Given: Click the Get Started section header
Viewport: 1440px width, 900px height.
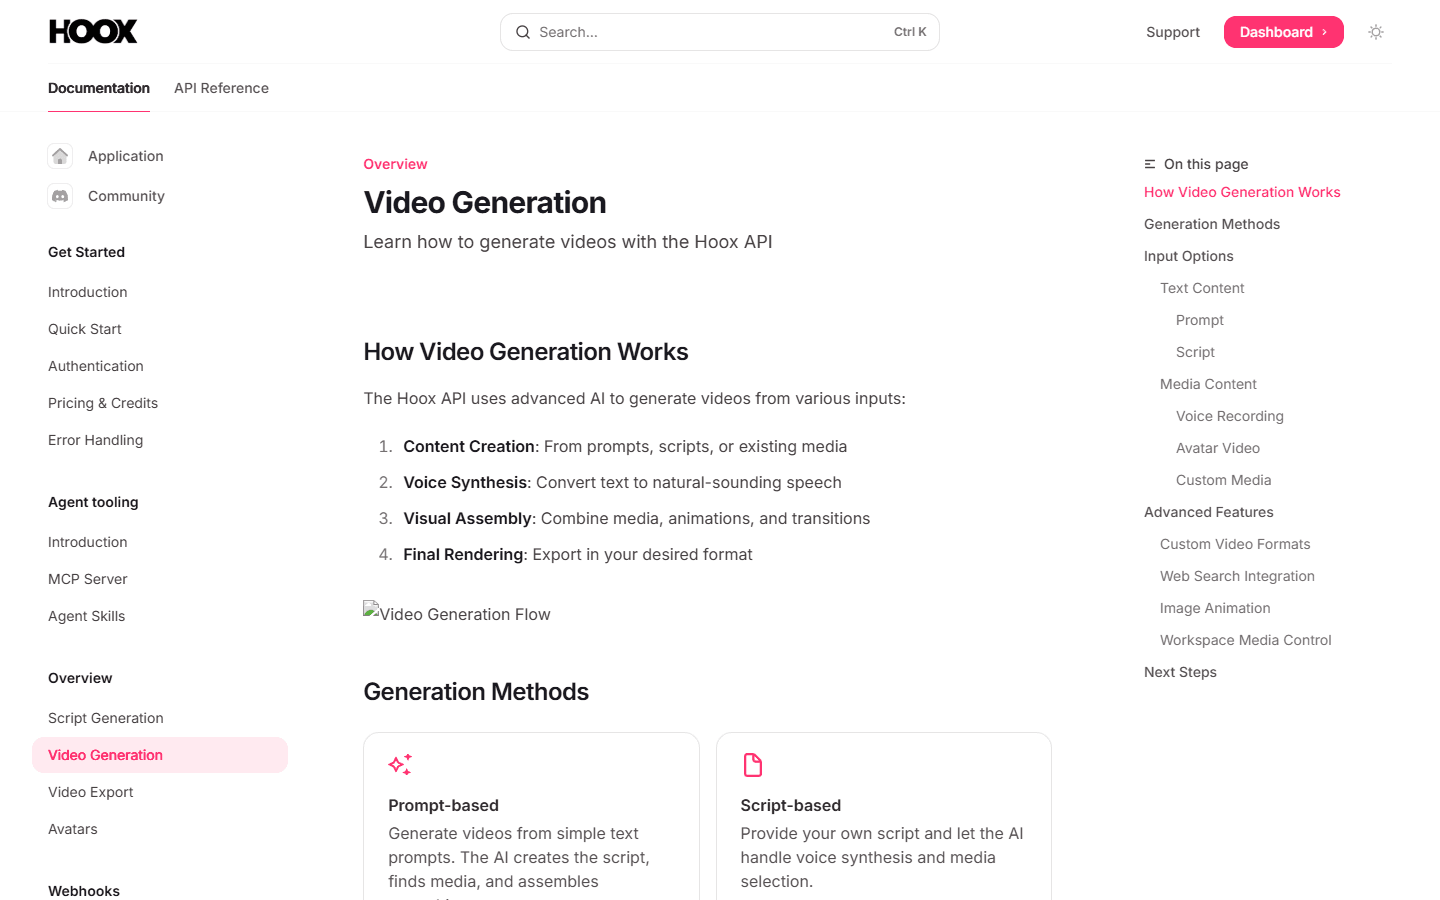Looking at the screenshot, I should click(x=86, y=252).
